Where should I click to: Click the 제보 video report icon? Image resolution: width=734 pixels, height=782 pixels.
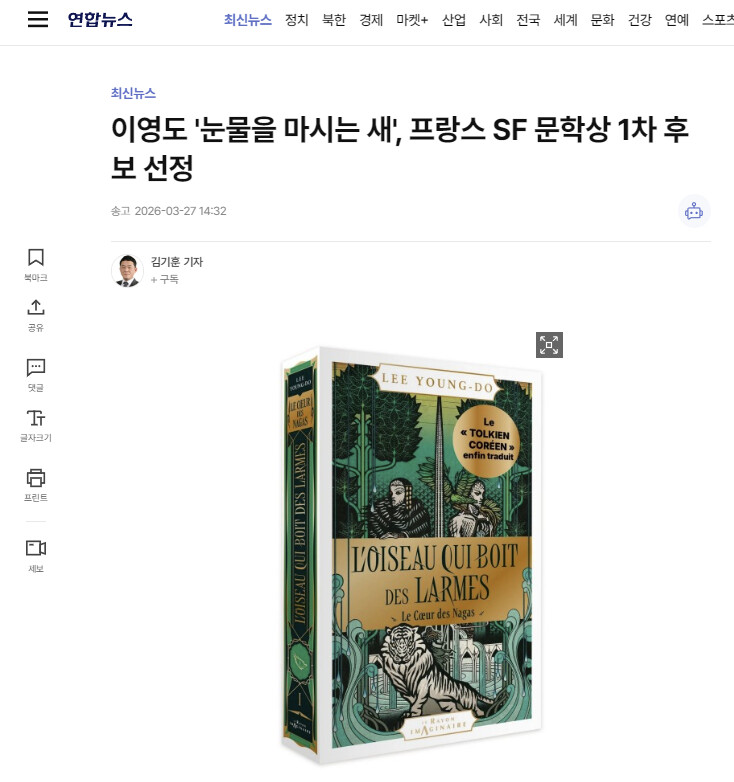(x=35, y=556)
